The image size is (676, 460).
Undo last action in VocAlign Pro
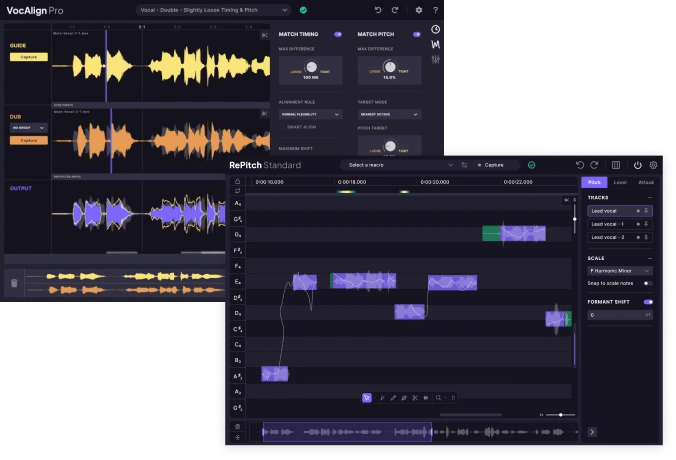[x=378, y=10]
